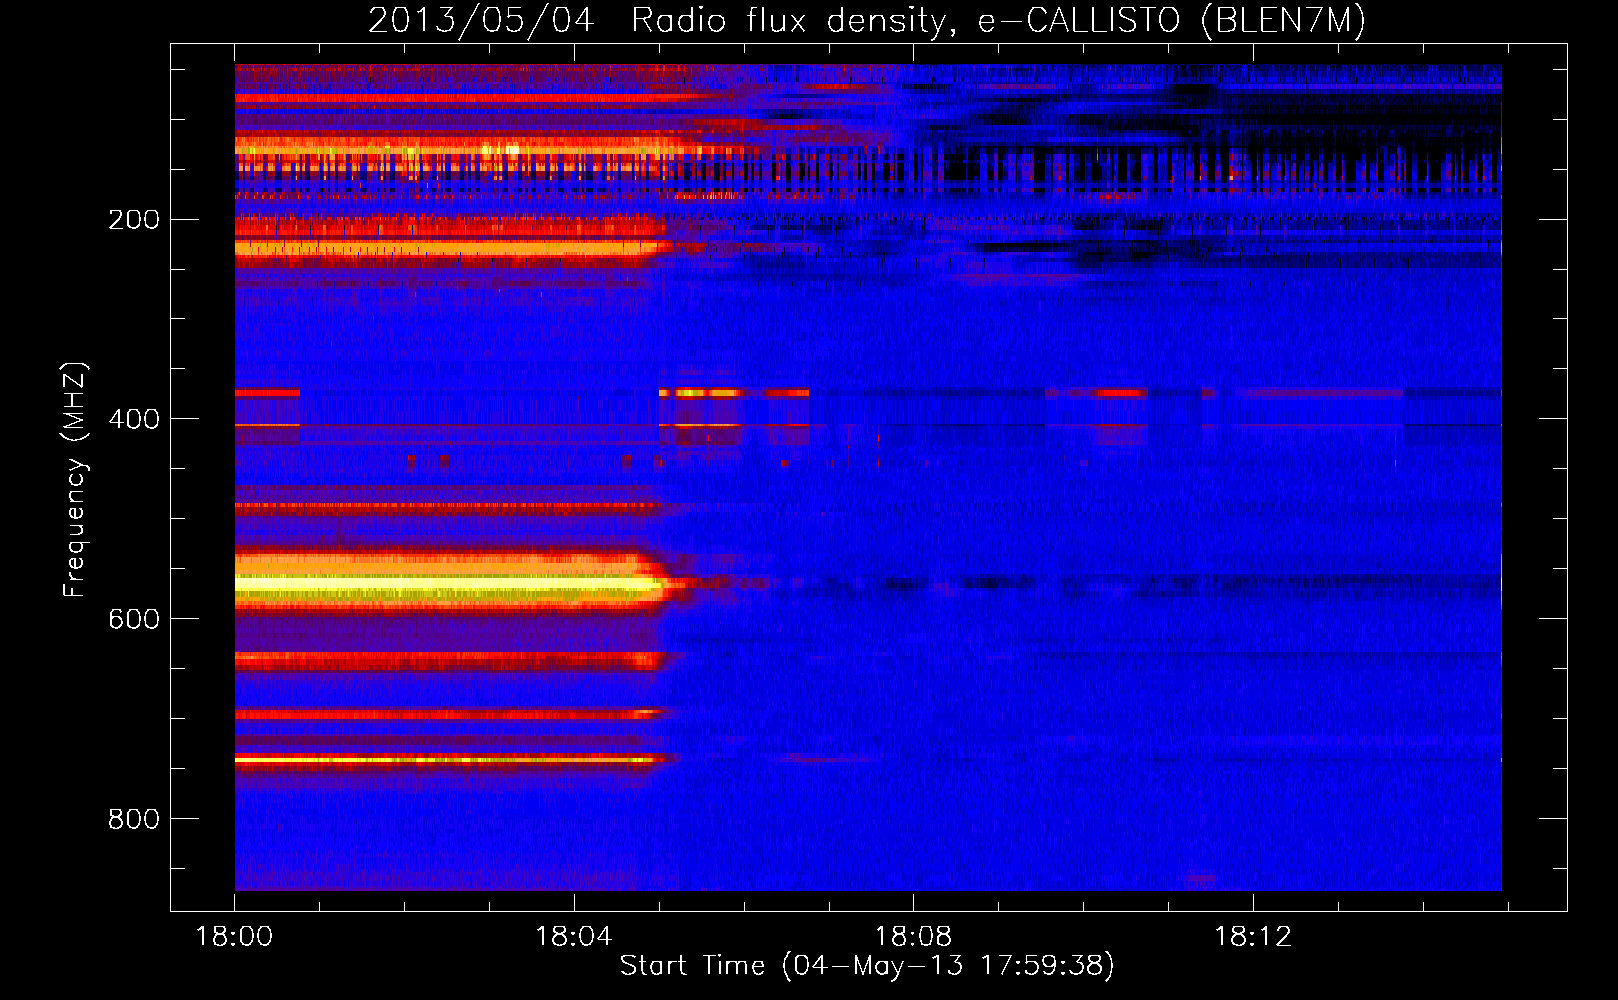Viewport: 1618px width, 1000px height.
Task: Click the 'Start Time (04-May-13 17:59:38)' label
Action: [x=867, y=966]
